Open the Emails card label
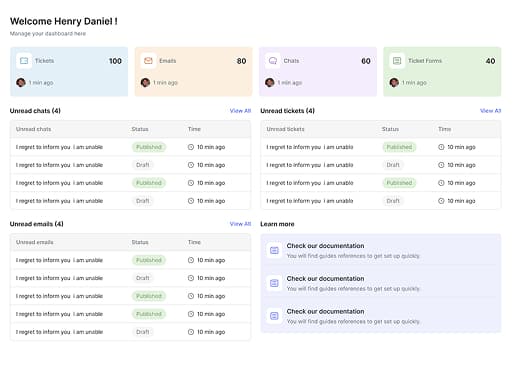Image resolution: width=517 pixels, height=365 pixels. (x=167, y=61)
